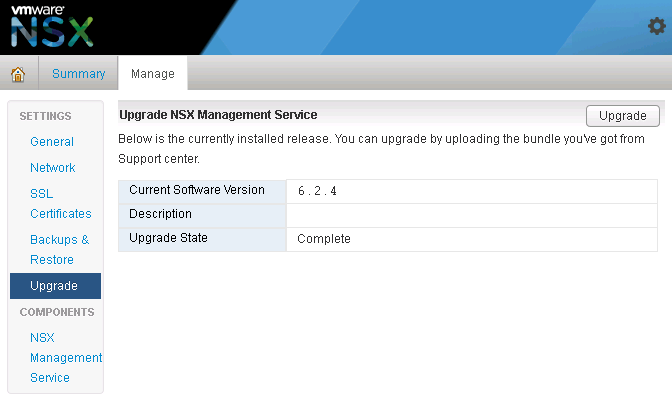Navigate to Backups & Restore
Image resolution: width=672 pixels, height=405 pixels.
point(59,250)
